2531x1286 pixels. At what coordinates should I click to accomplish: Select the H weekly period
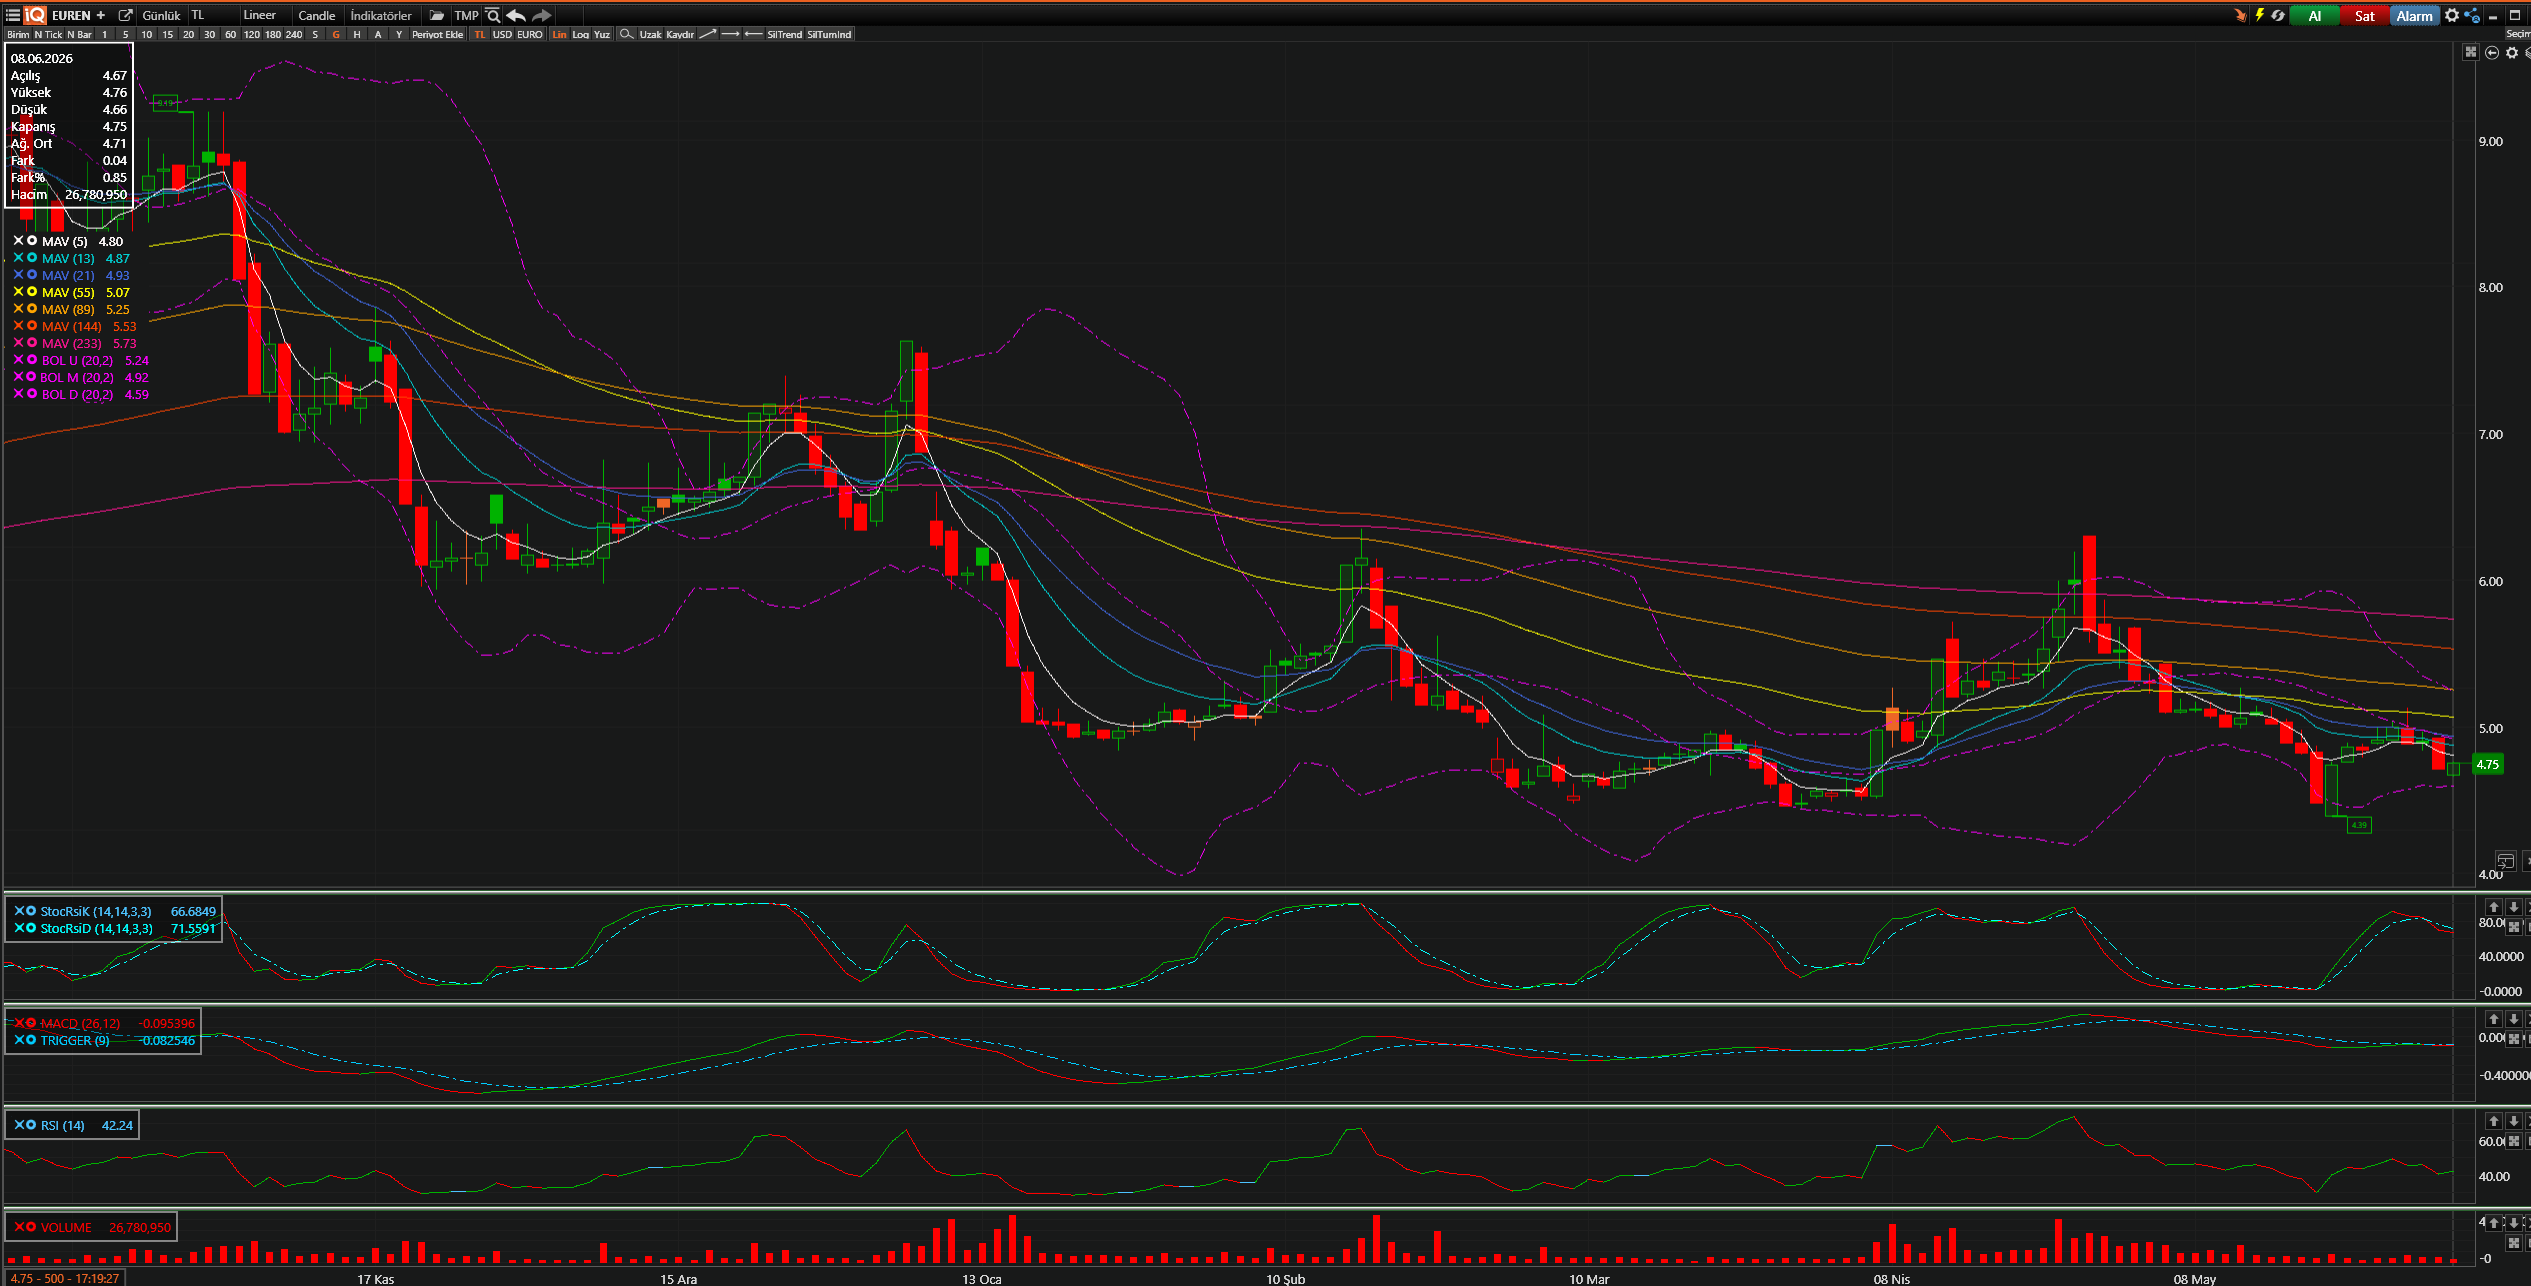click(x=357, y=34)
